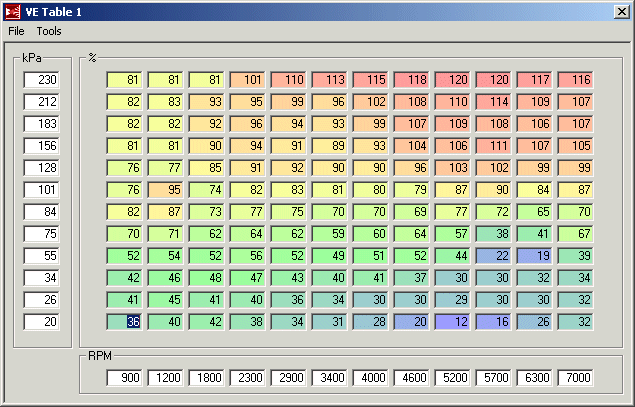Click the cell with value 103
This screenshot has width=635, height=407.
[453, 168]
